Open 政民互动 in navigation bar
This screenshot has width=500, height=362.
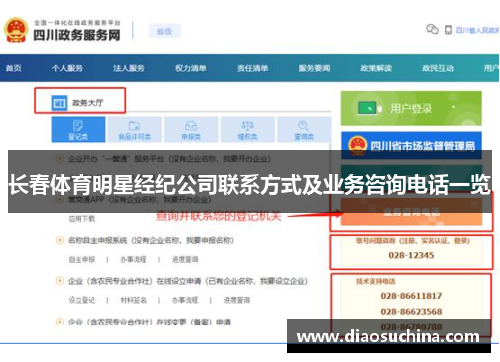point(438,68)
